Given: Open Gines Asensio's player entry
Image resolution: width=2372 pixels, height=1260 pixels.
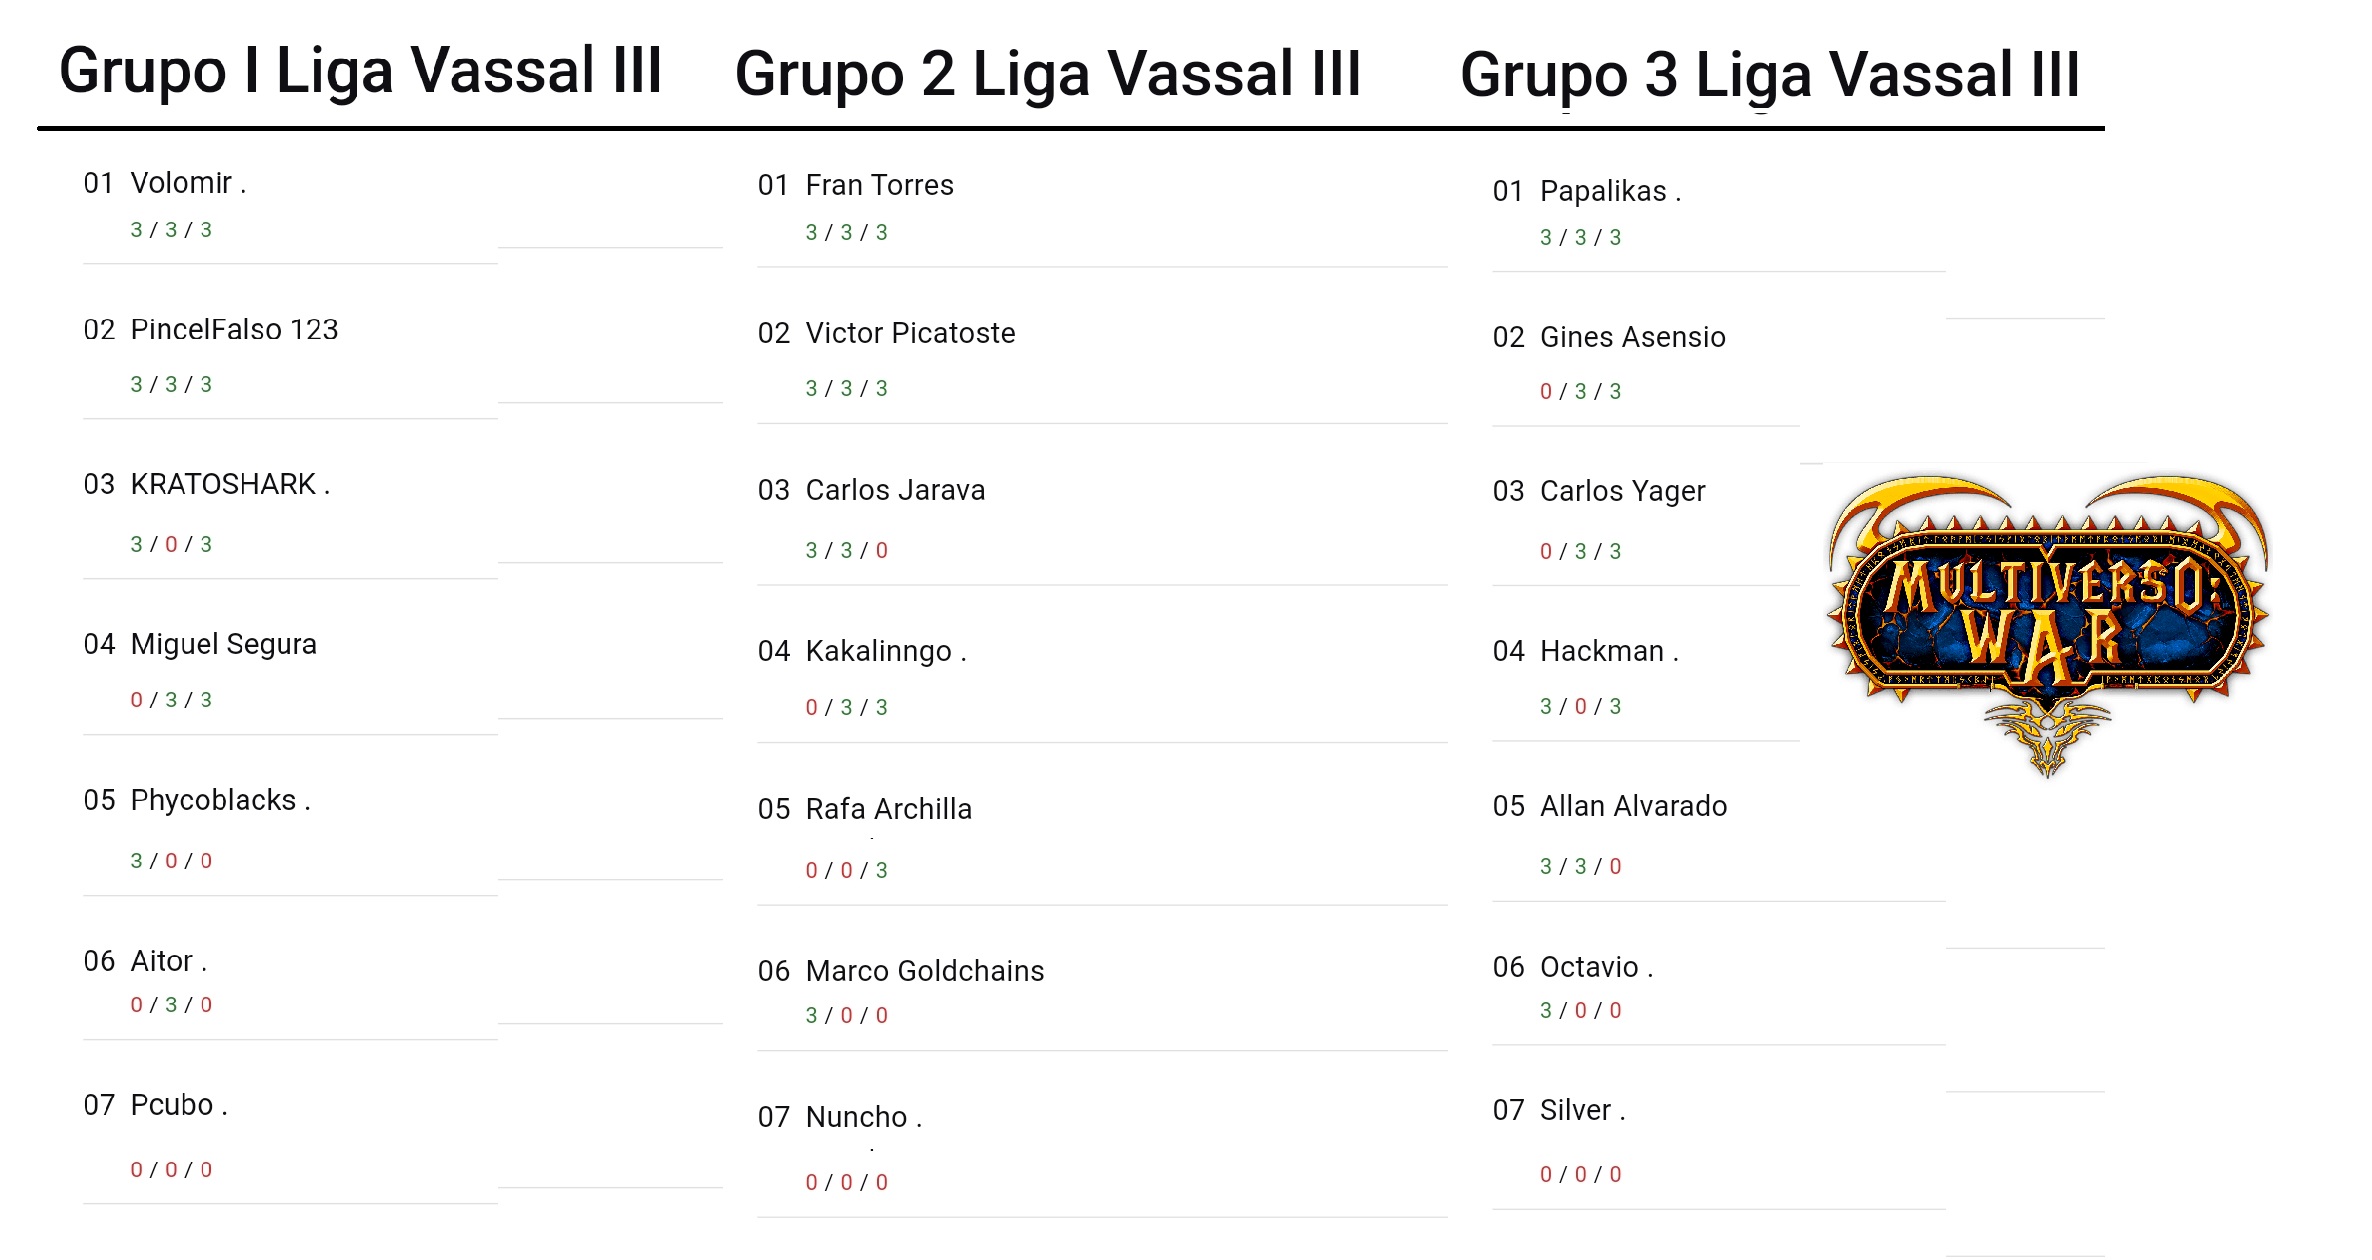Looking at the screenshot, I should pos(1632,338).
